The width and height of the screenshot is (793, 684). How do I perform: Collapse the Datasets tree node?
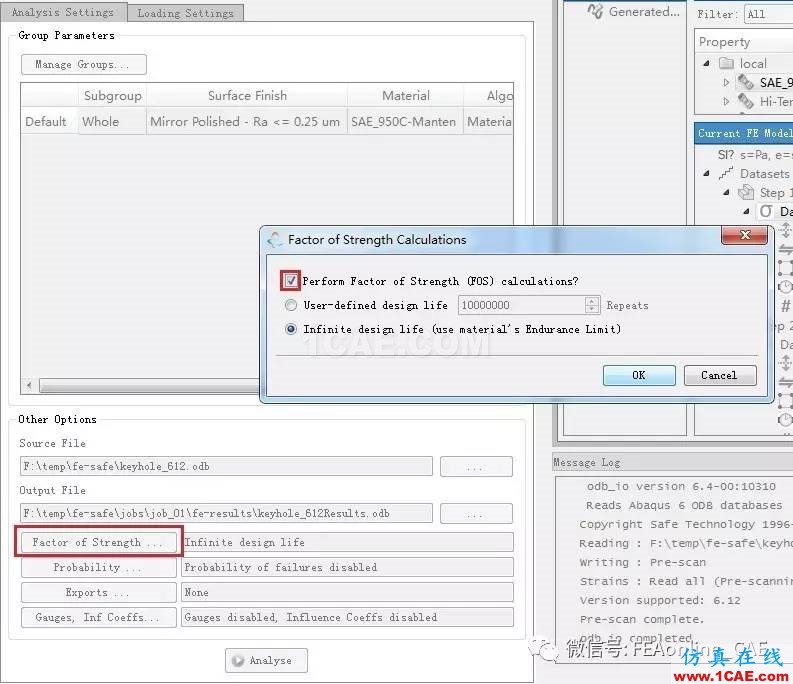coord(707,174)
